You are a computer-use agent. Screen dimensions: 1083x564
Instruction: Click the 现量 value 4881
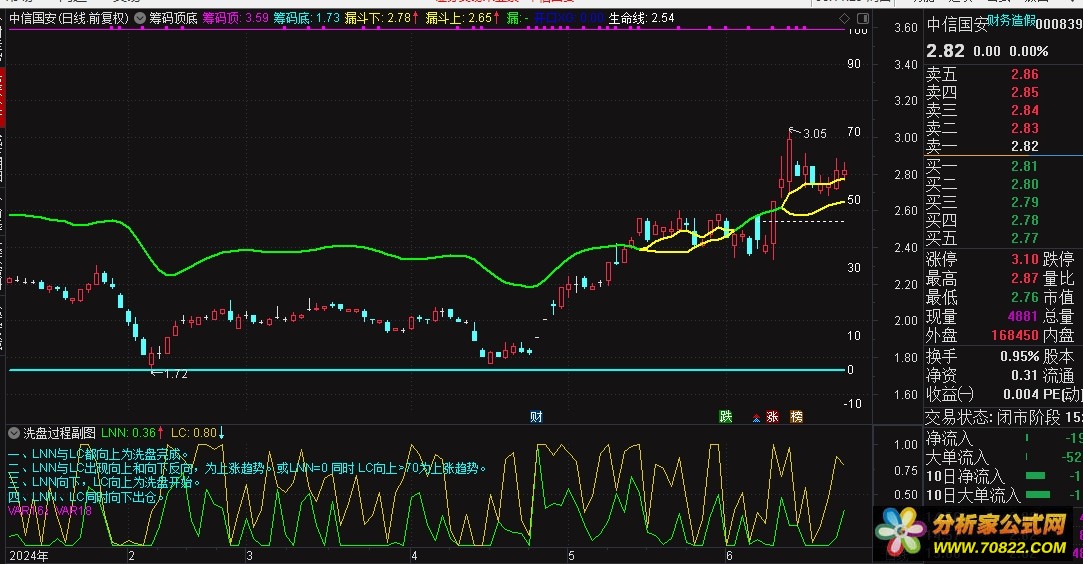pyautogui.click(x=1023, y=315)
